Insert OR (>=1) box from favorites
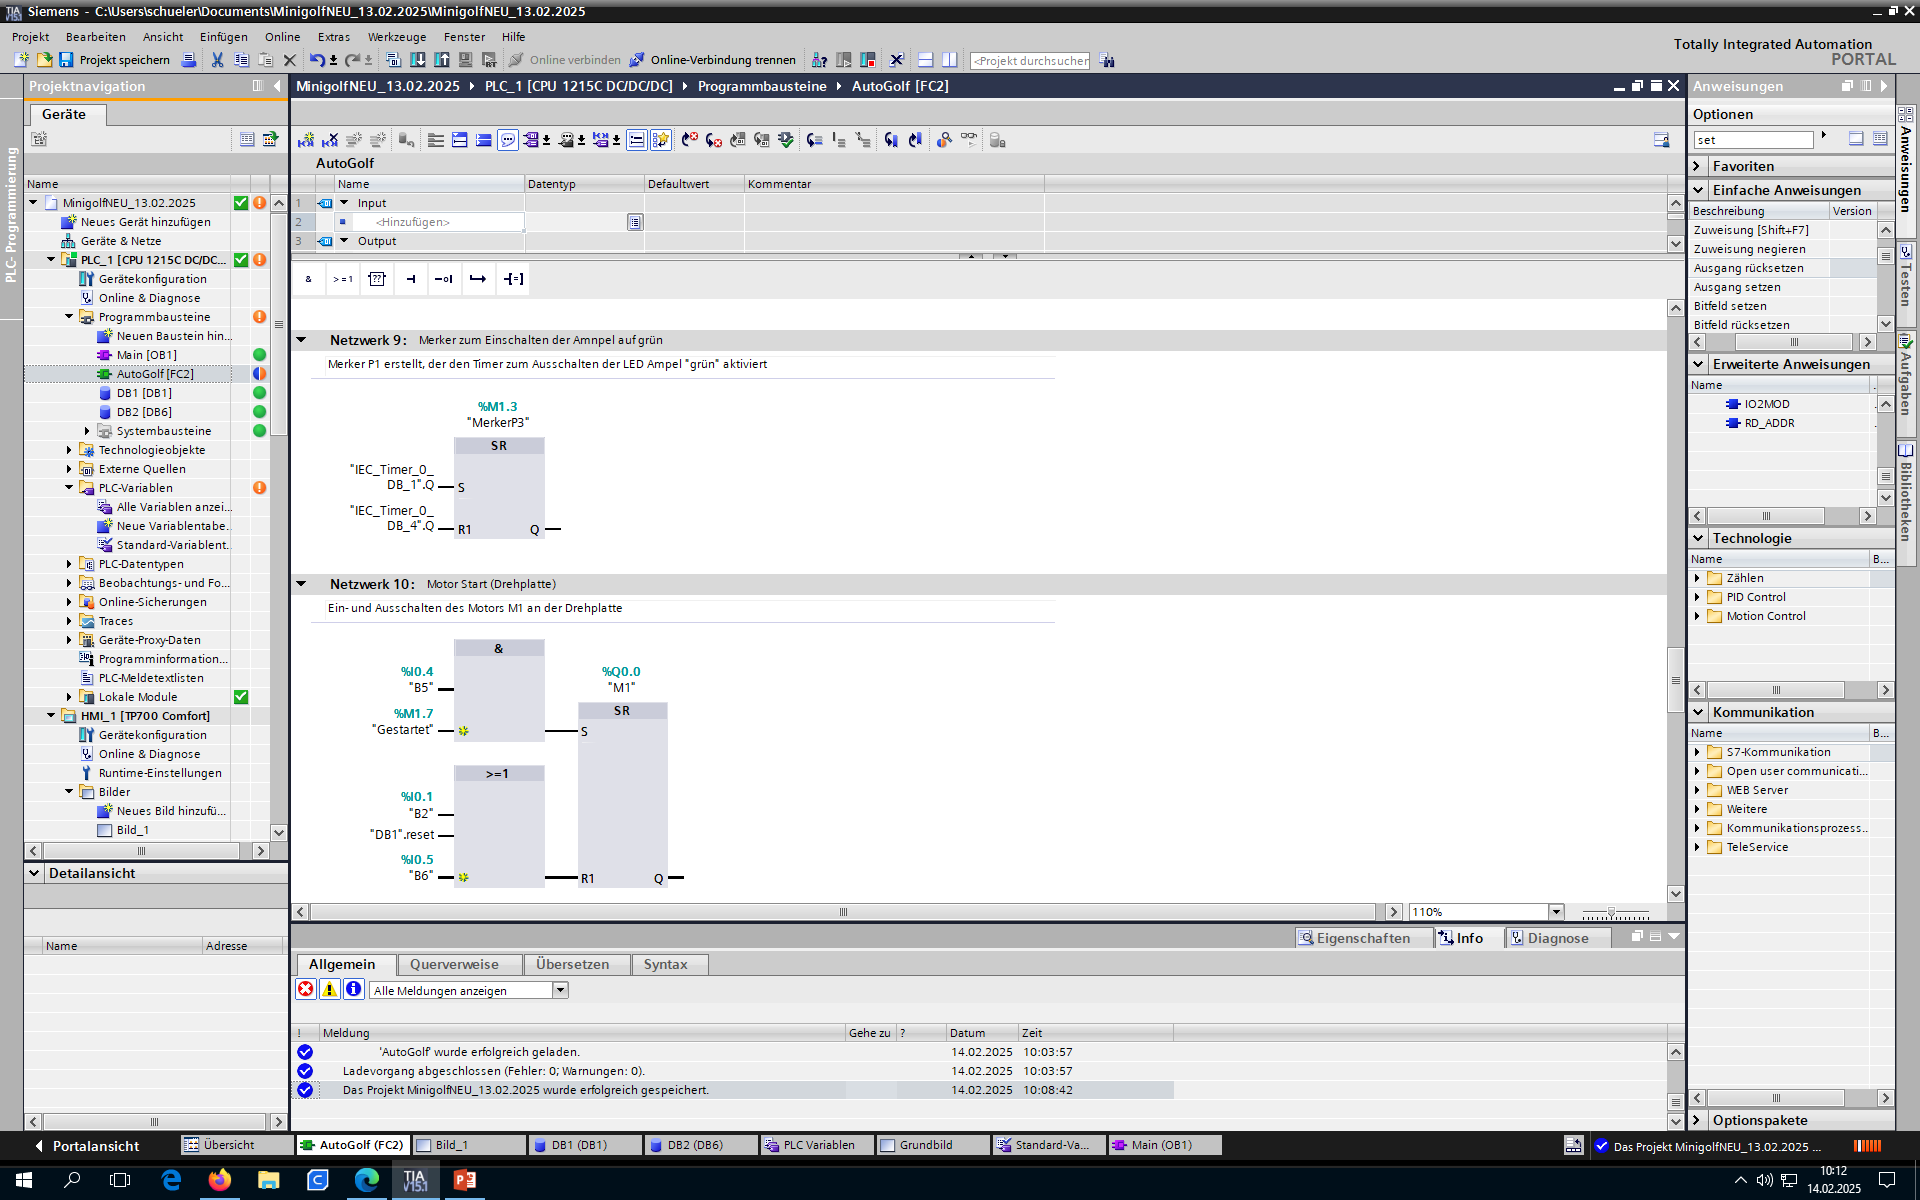The height and width of the screenshot is (1200, 1920). [x=343, y=279]
